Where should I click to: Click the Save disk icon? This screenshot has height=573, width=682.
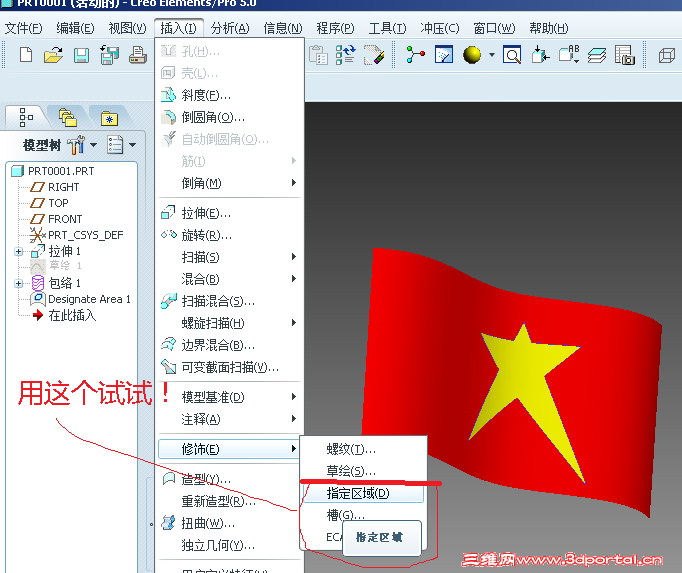81,56
